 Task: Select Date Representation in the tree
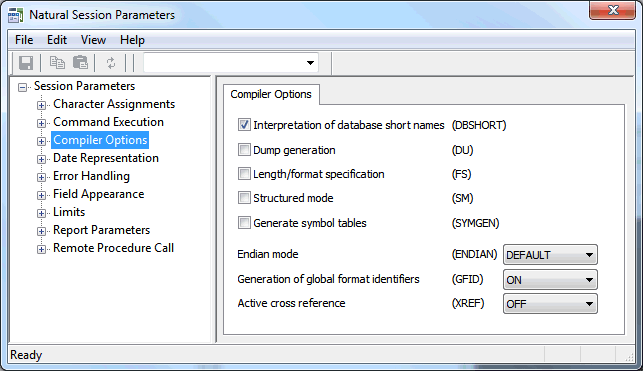[106, 158]
